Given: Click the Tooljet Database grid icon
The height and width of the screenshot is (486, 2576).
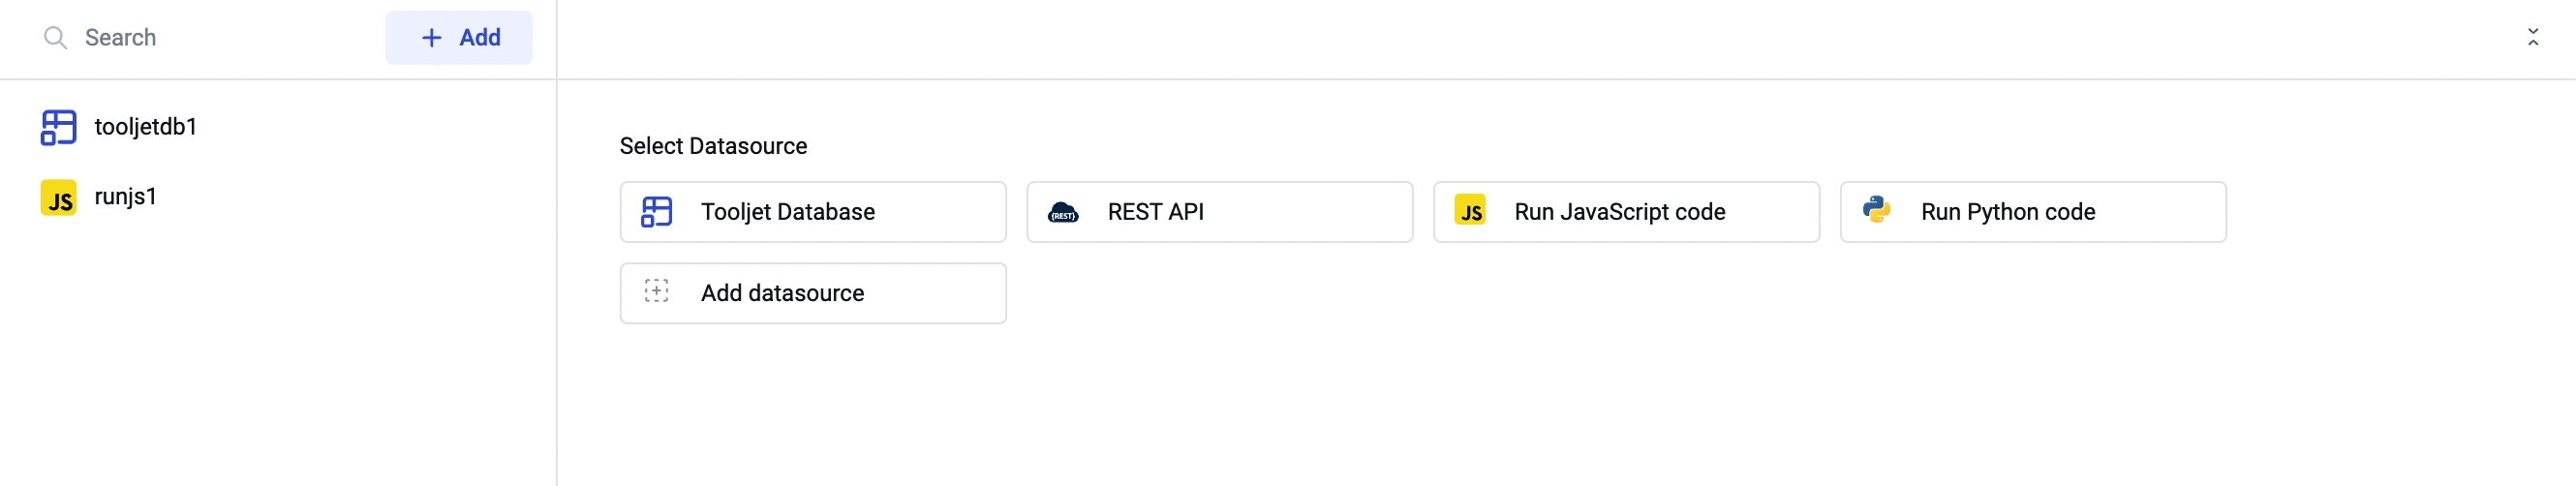Looking at the screenshot, I should click(656, 212).
